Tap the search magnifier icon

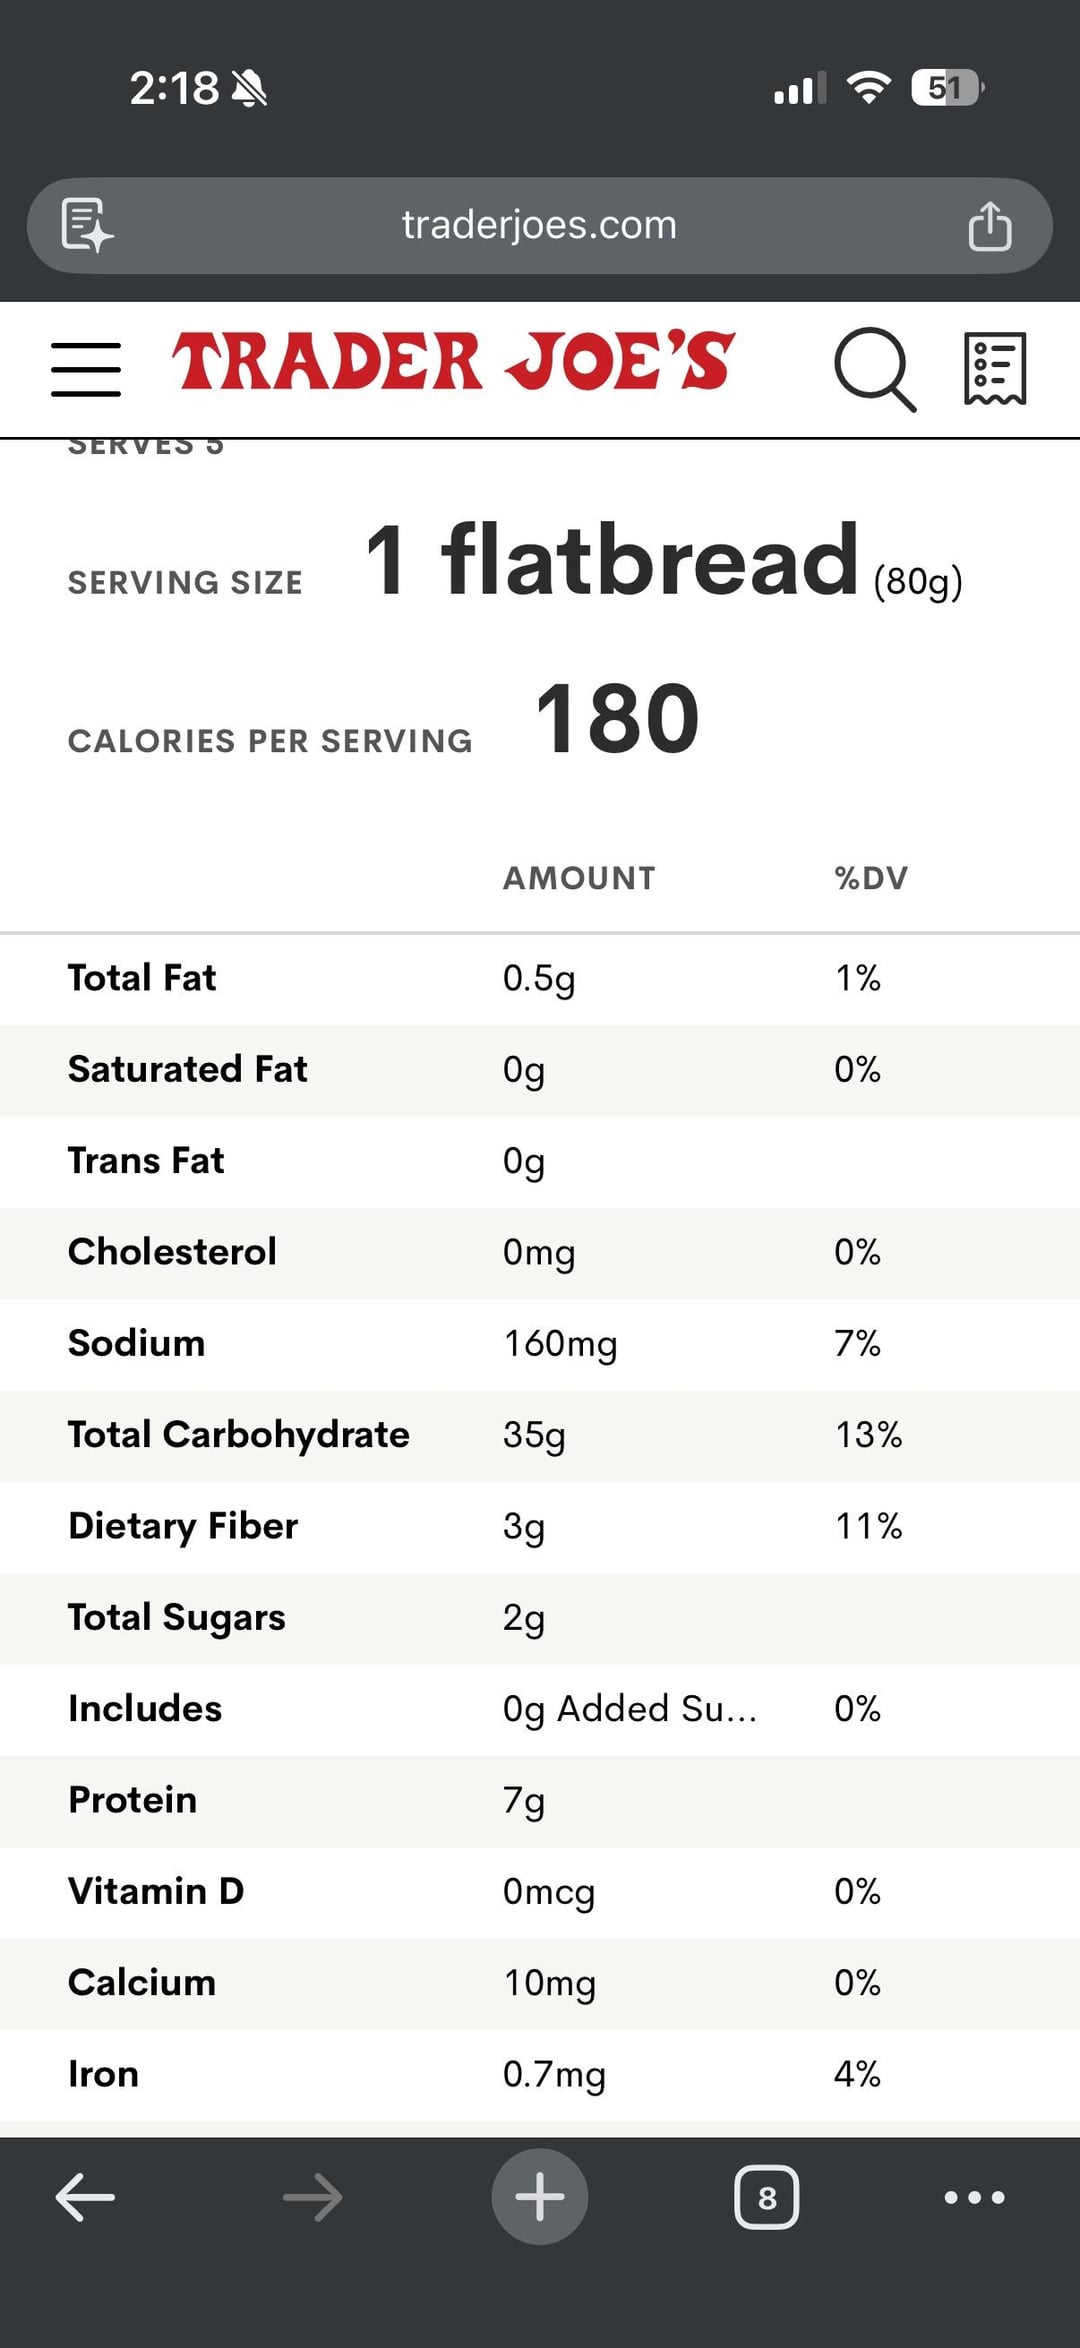pyautogui.click(x=874, y=369)
